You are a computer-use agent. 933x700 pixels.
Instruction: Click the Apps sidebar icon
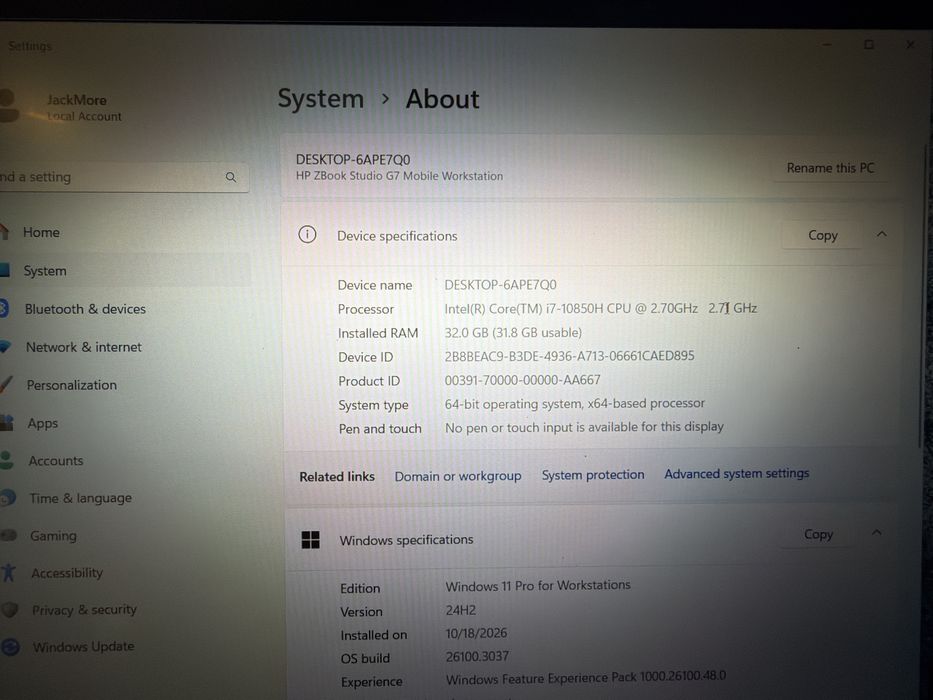coord(7,423)
